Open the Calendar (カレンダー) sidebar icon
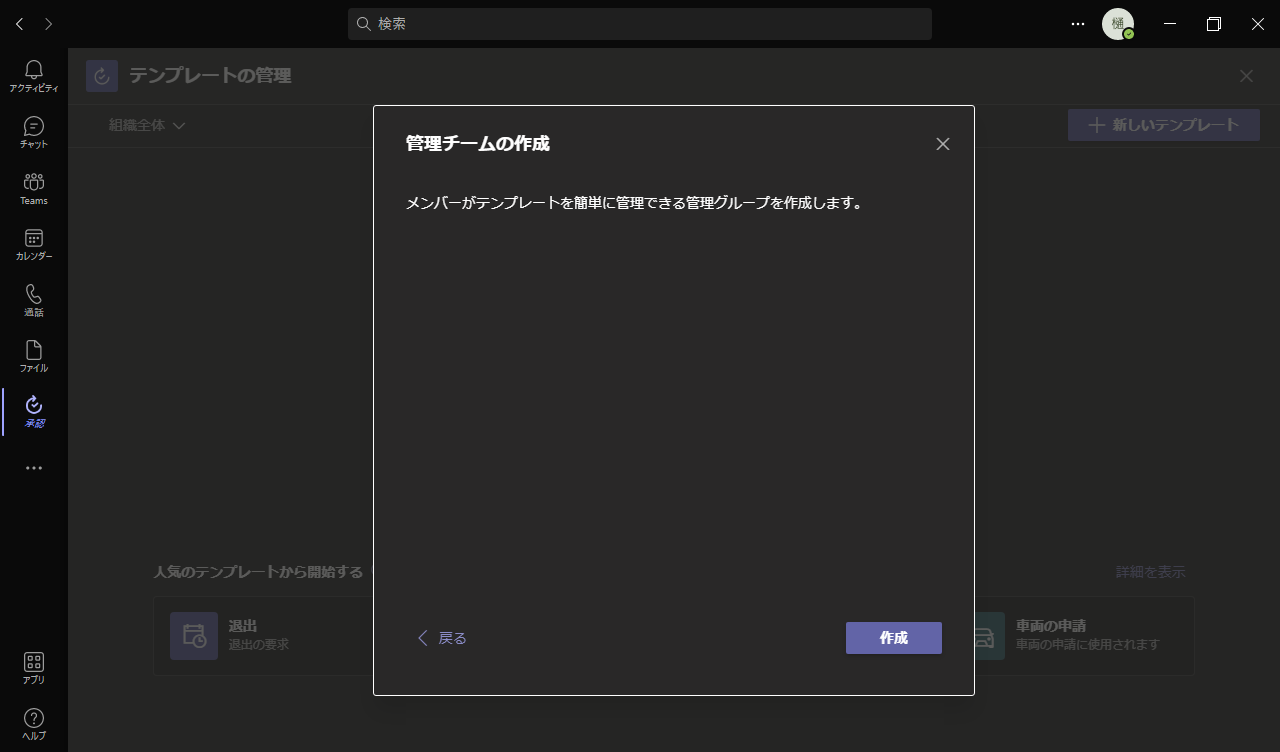The image size is (1280, 752). click(34, 244)
